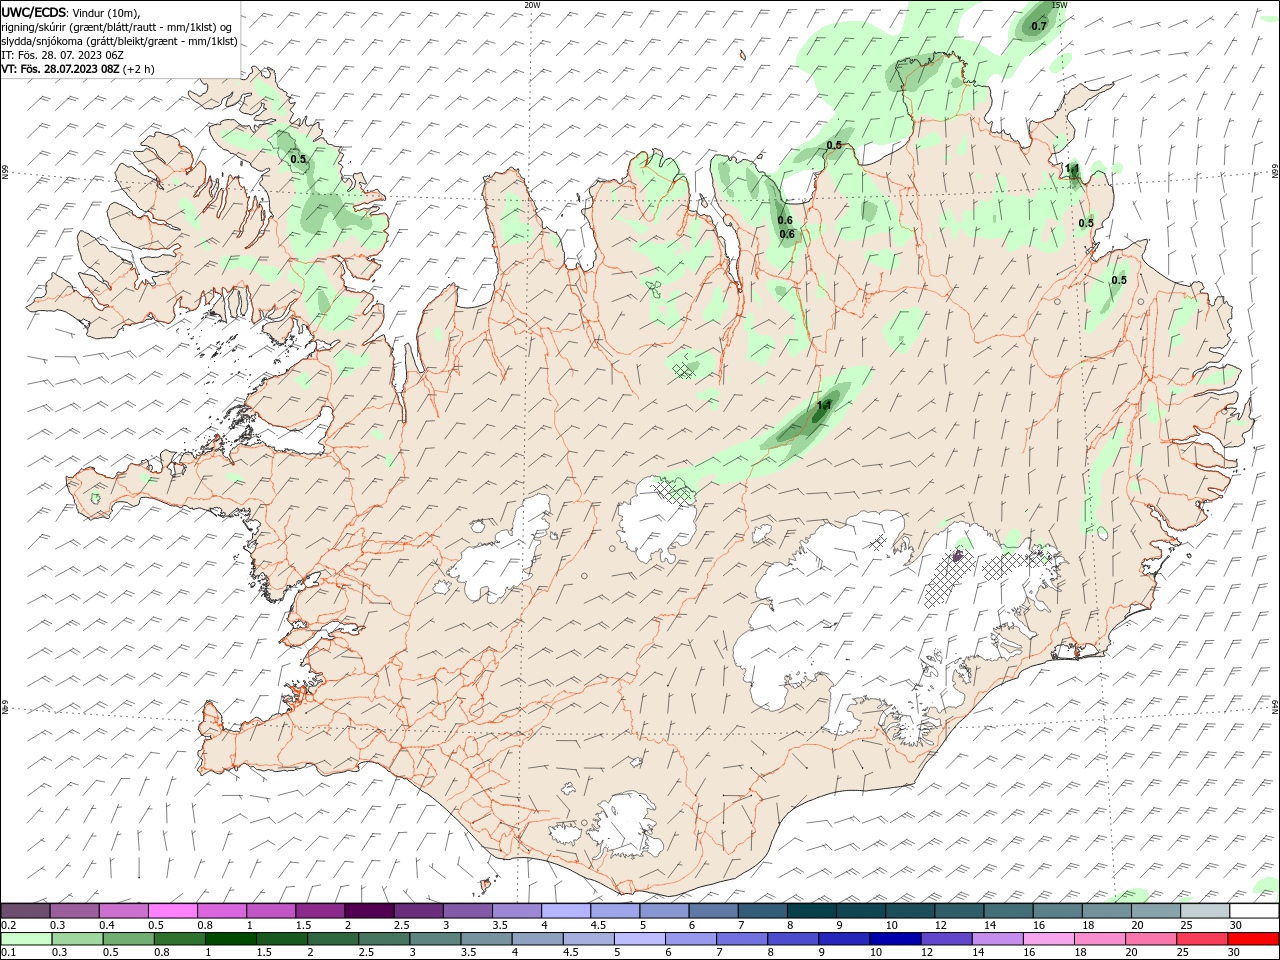Pick the lower legend green swatch starting at 0.8

tap(179, 939)
